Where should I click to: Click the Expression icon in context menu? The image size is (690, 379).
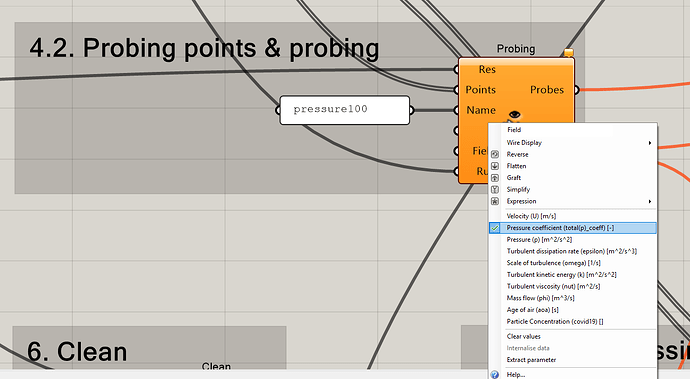[x=495, y=201]
